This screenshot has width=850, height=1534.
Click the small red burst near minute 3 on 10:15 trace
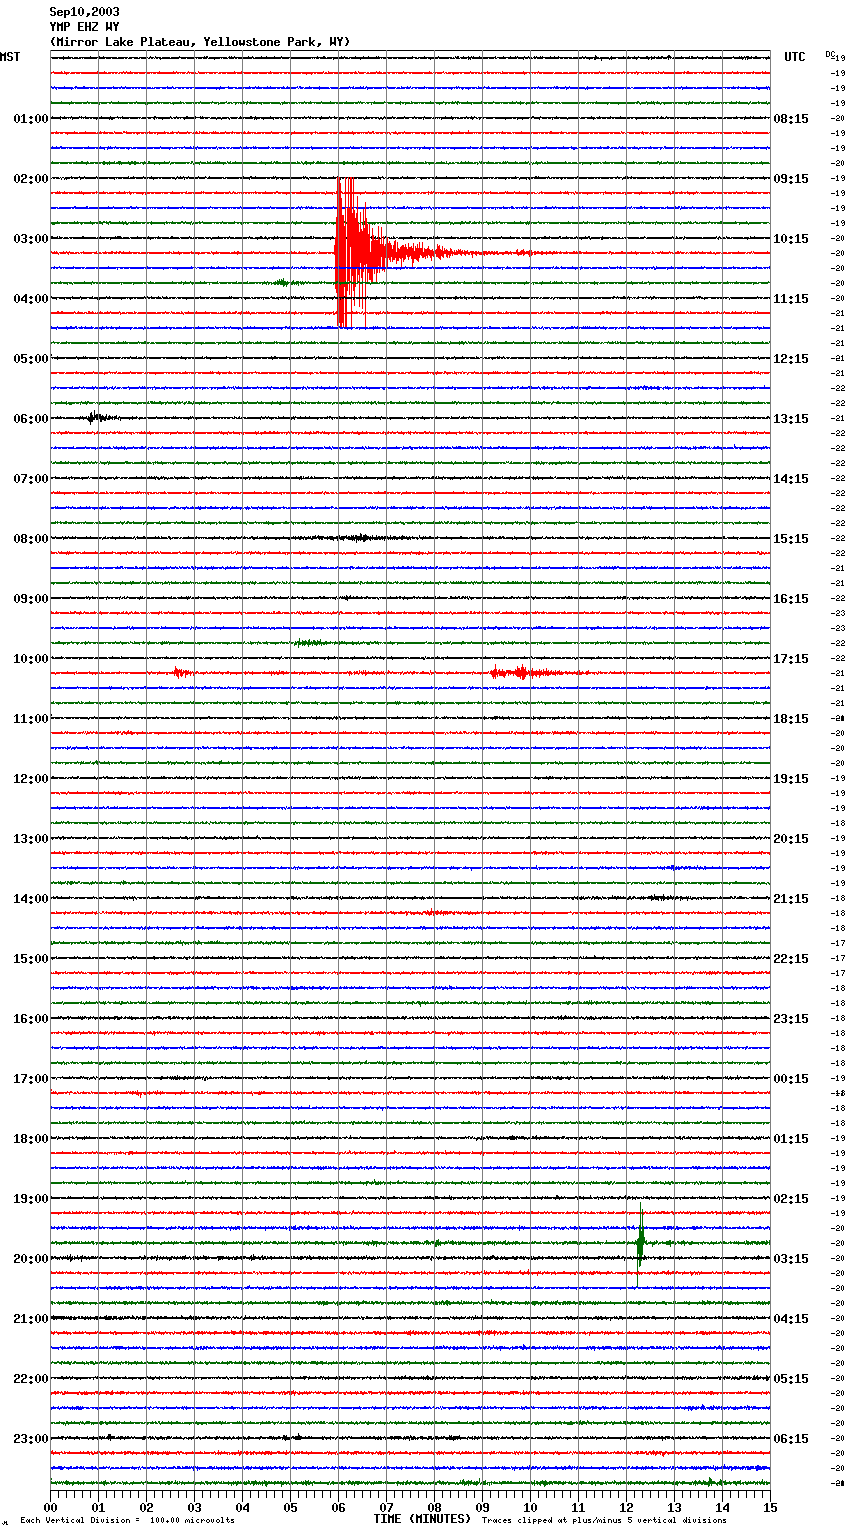point(181,673)
